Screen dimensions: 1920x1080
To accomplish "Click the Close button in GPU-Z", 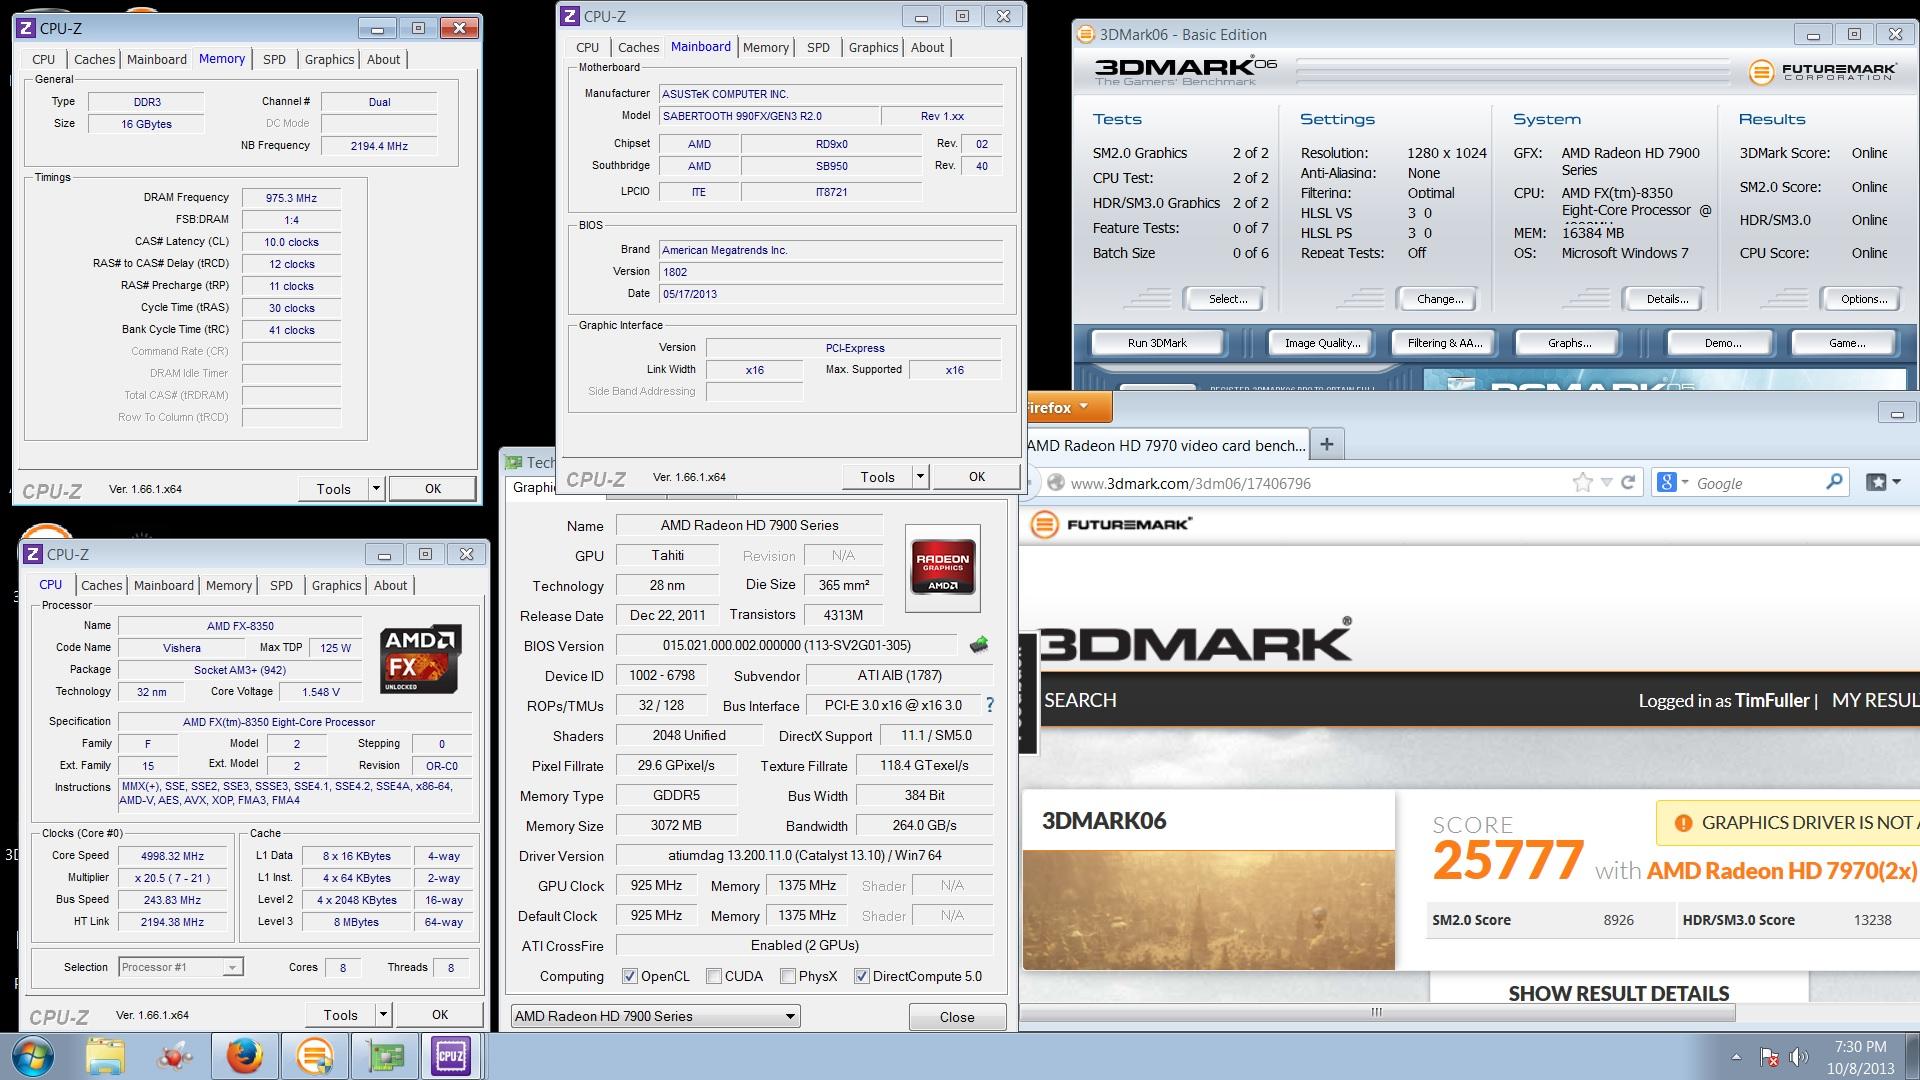I will tap(956, 1017).
